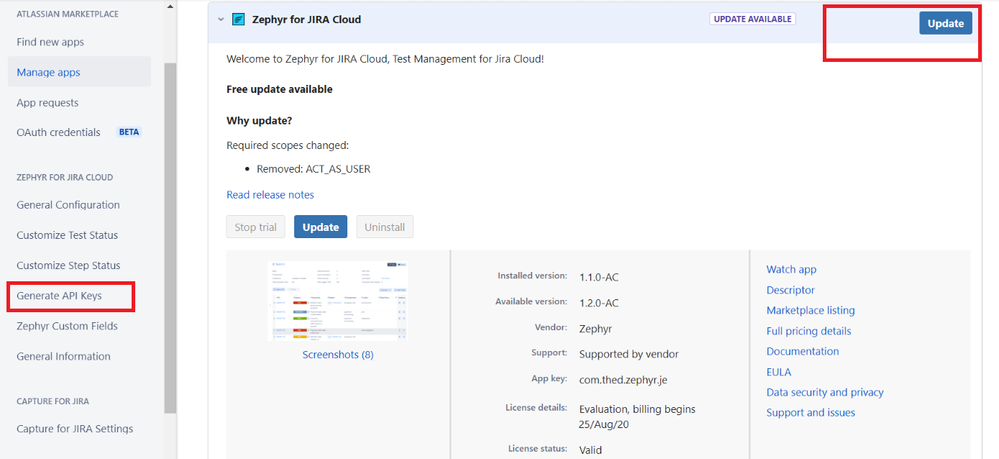Open the Read release notes link

[x=270, y=194]
